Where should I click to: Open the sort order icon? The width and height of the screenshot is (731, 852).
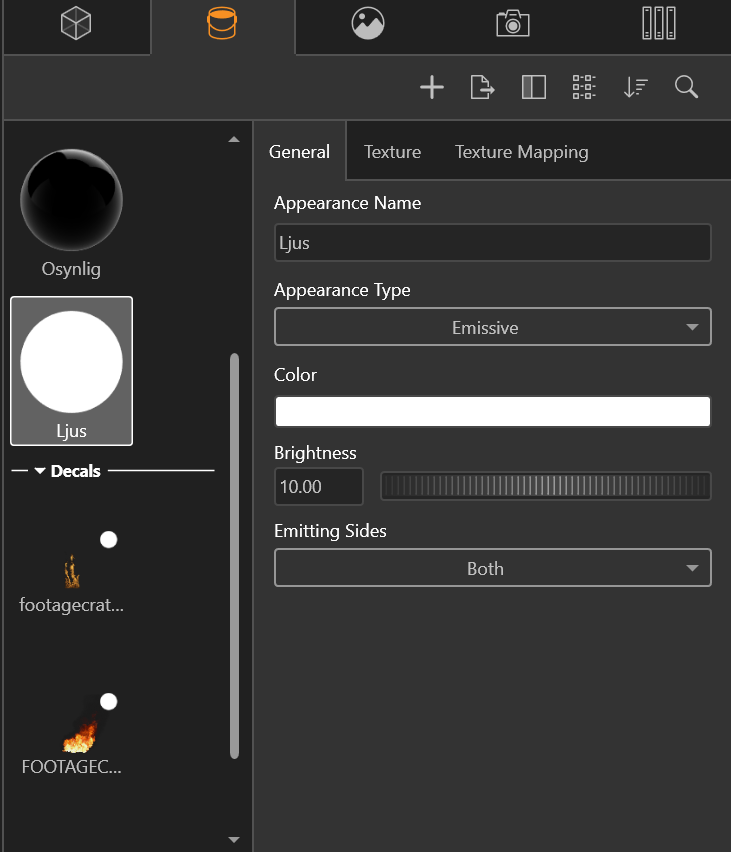[635, 88]
